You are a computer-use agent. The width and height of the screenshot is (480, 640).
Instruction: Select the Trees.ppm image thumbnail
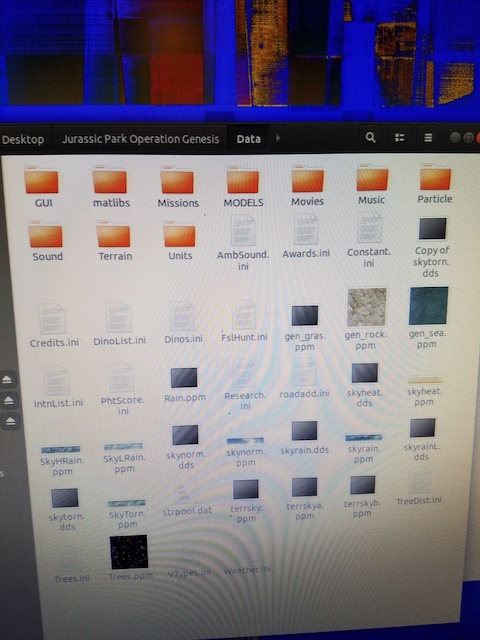coord(129,552)
